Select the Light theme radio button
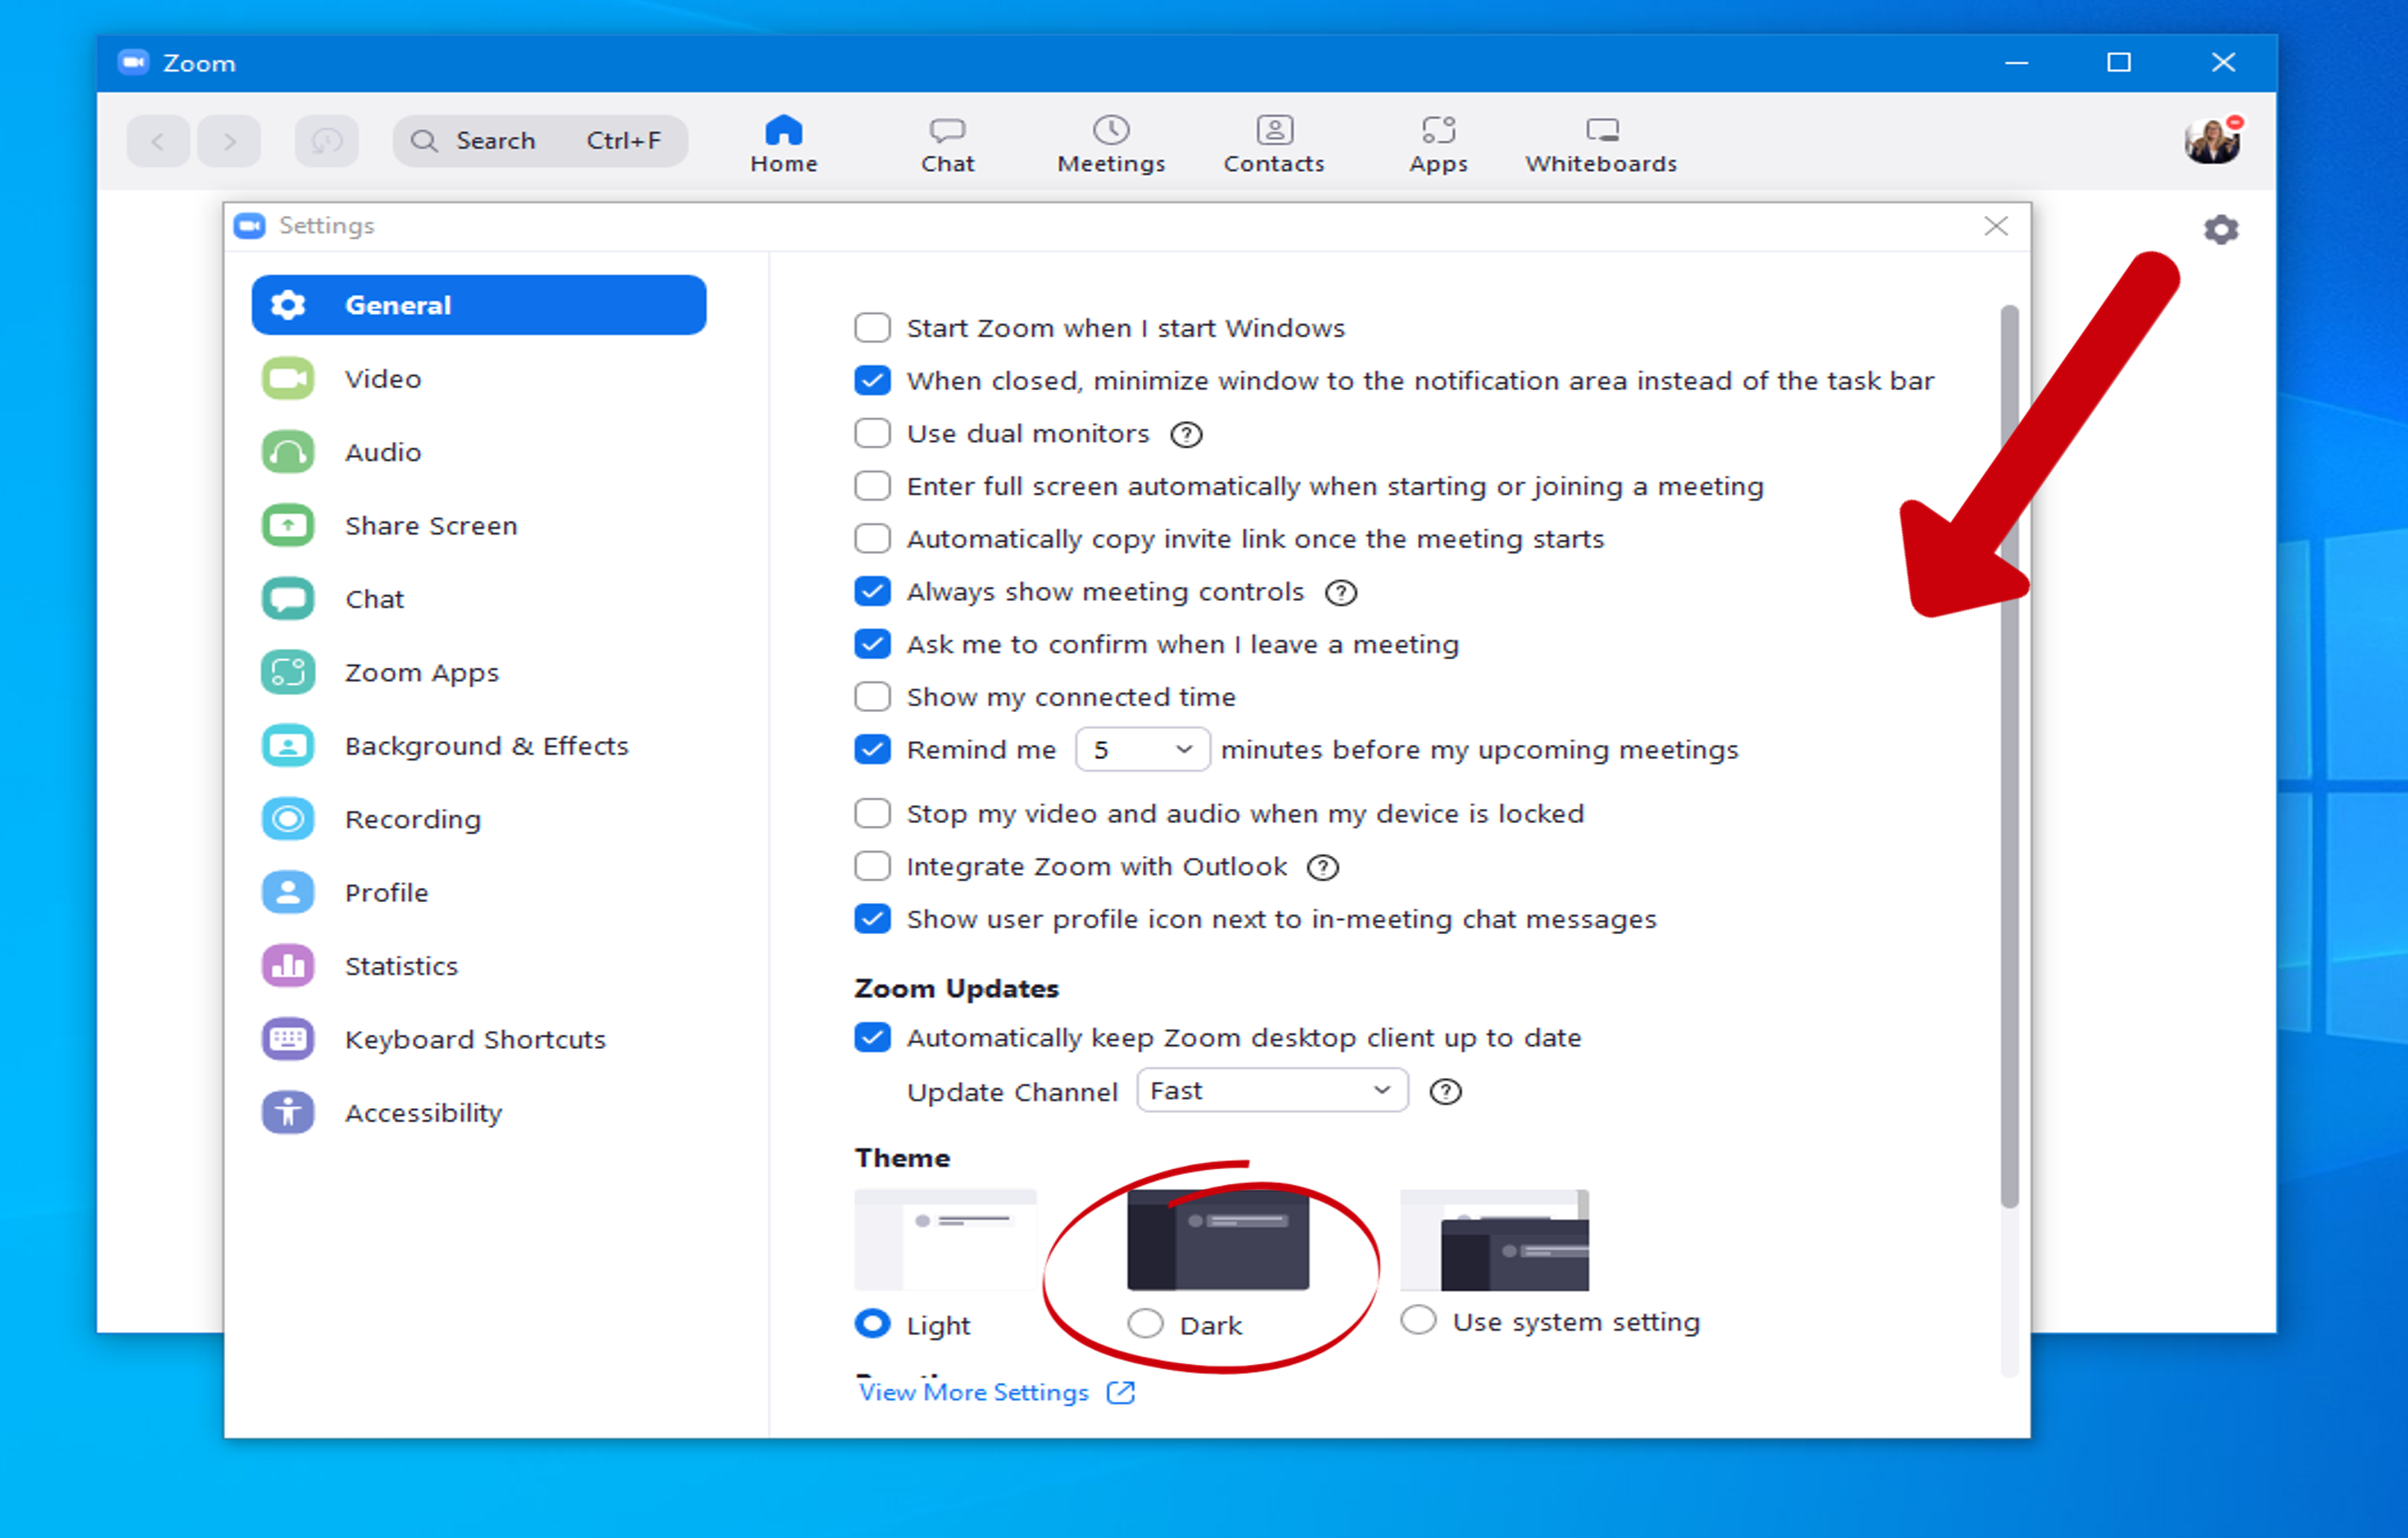This screenshot has width=2408, height=1538. [x=872, y=1323]
